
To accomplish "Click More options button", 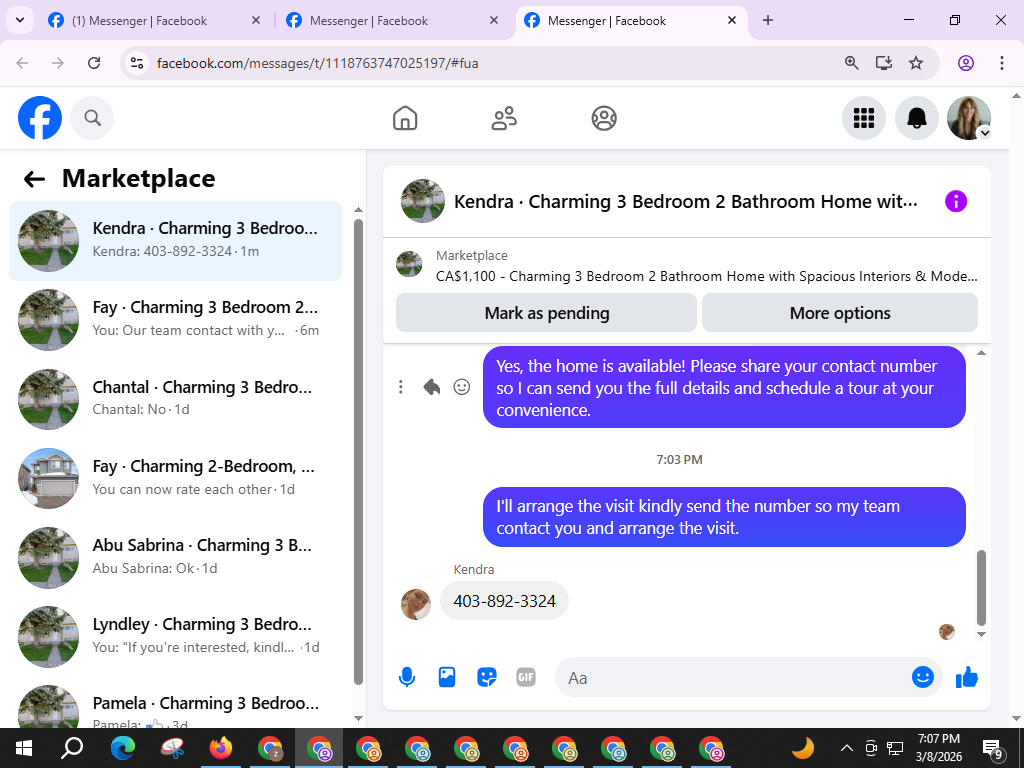I will tap(840, 313).
